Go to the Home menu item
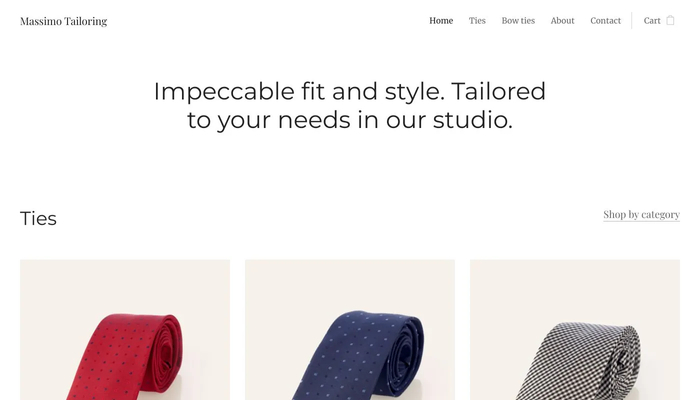The height and width of the screenshot is (400, 700). pos(441,21)
